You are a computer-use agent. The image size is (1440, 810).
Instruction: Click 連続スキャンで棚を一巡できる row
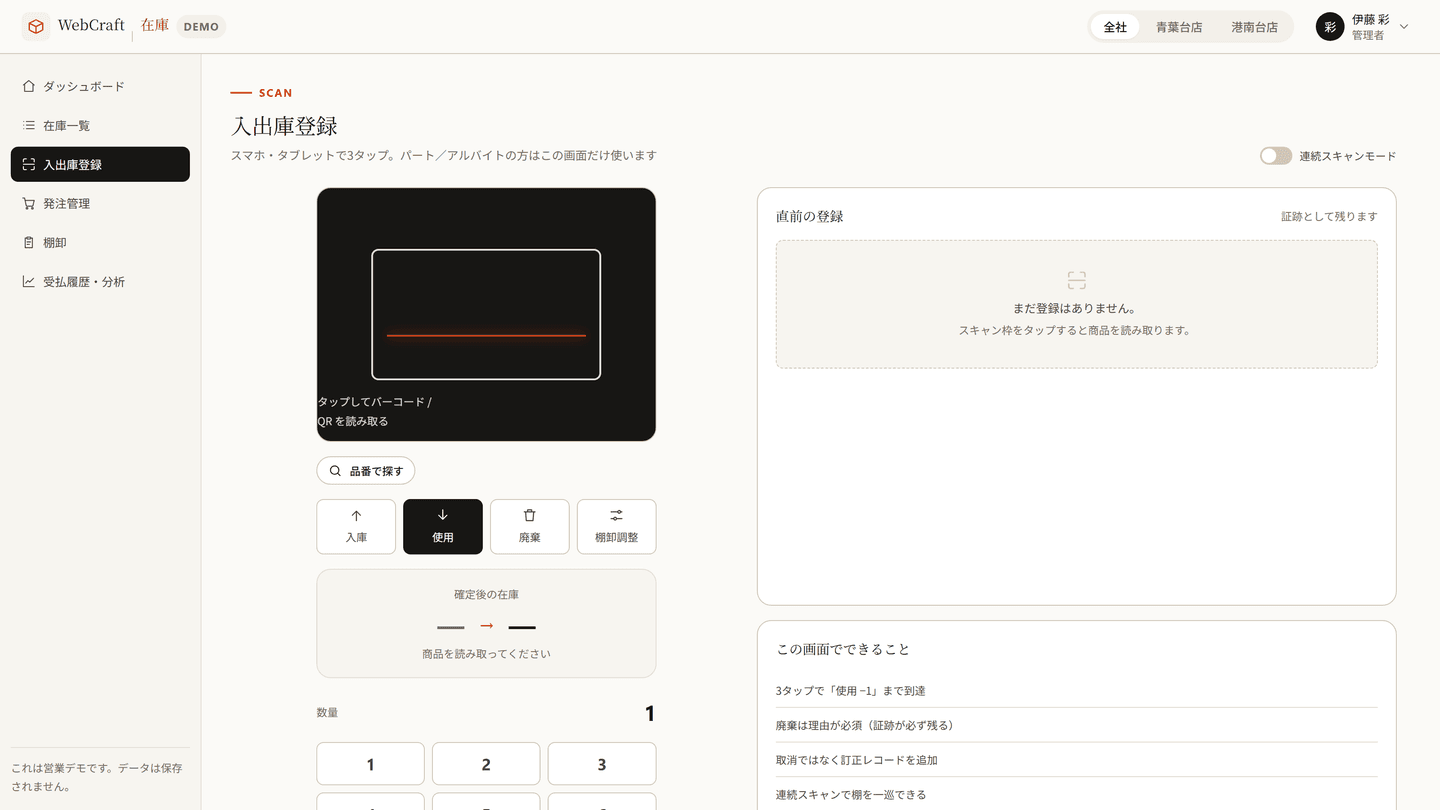1076,794
